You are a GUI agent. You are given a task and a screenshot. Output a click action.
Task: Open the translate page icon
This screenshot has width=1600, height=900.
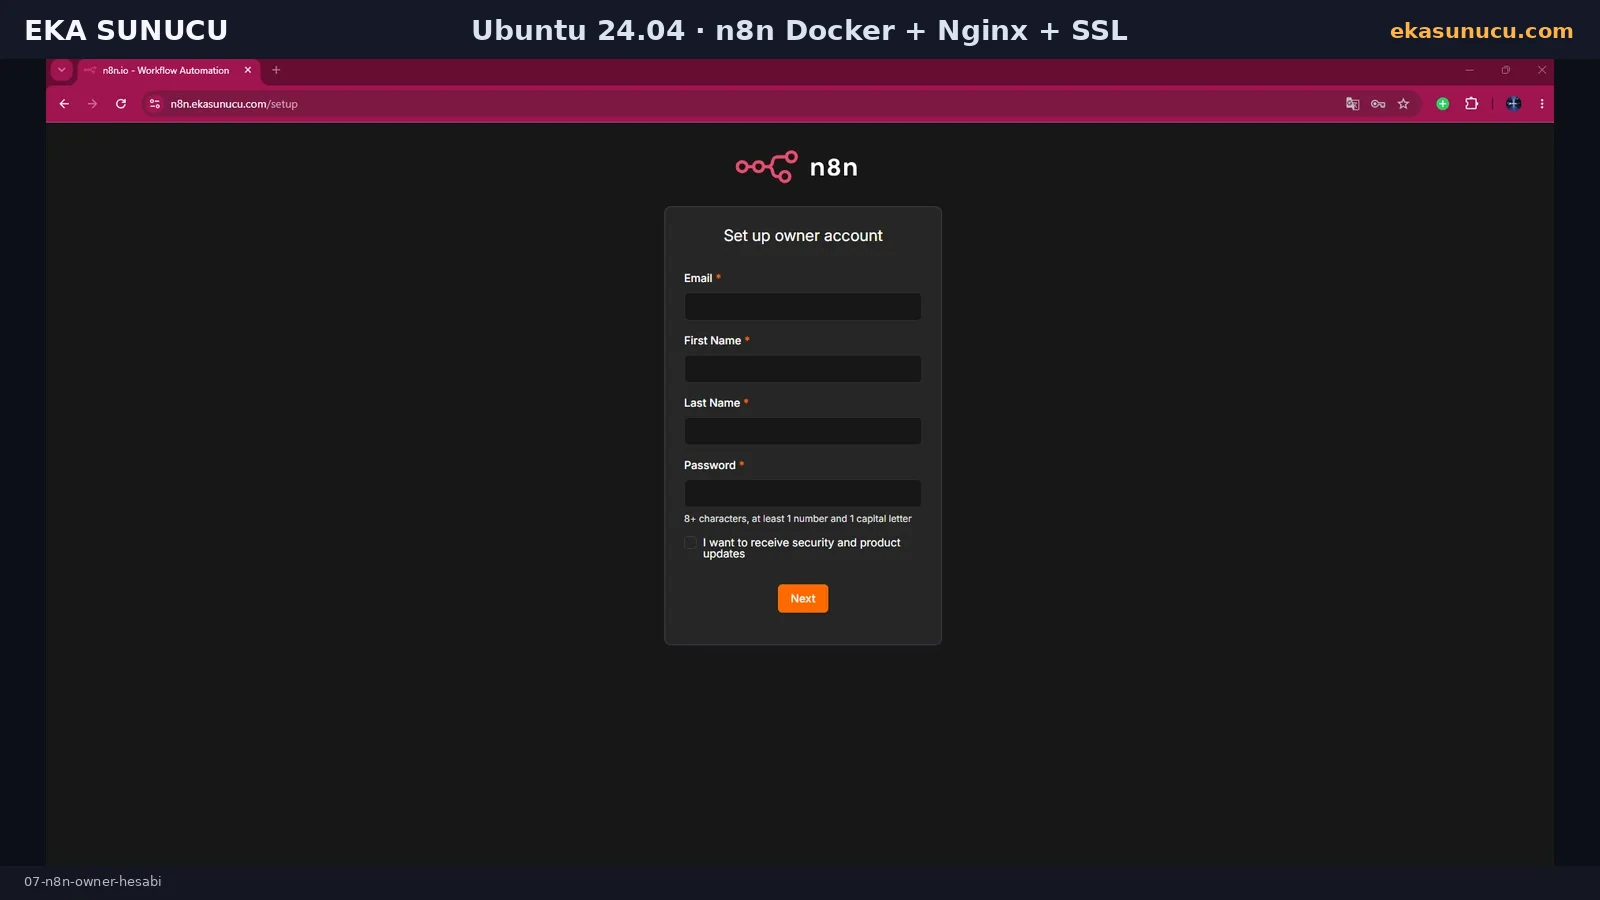coord(1352,104)
